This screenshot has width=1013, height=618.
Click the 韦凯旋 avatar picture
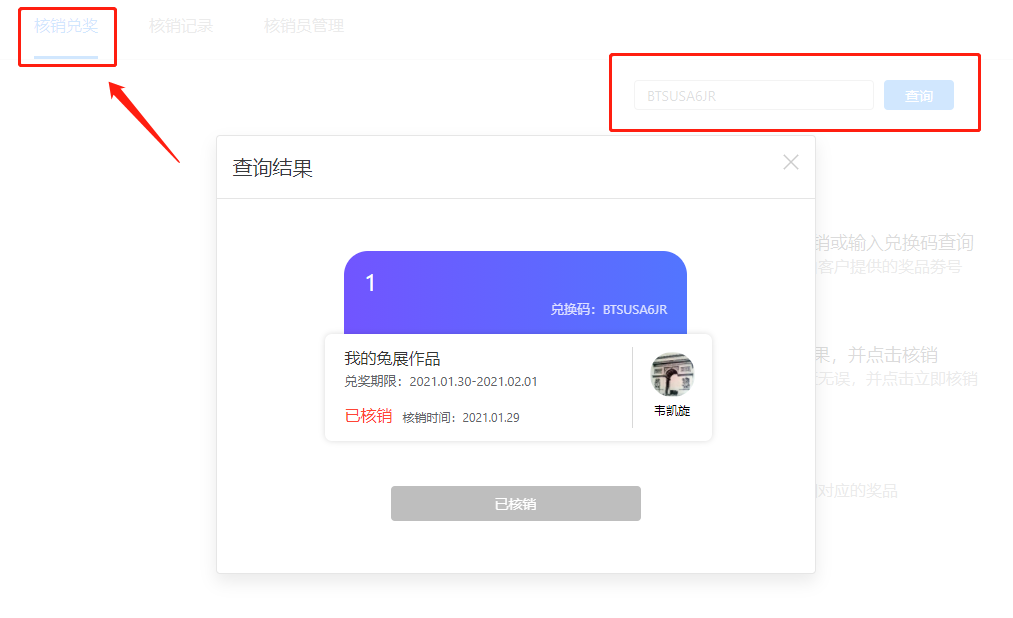pos(672,375)
